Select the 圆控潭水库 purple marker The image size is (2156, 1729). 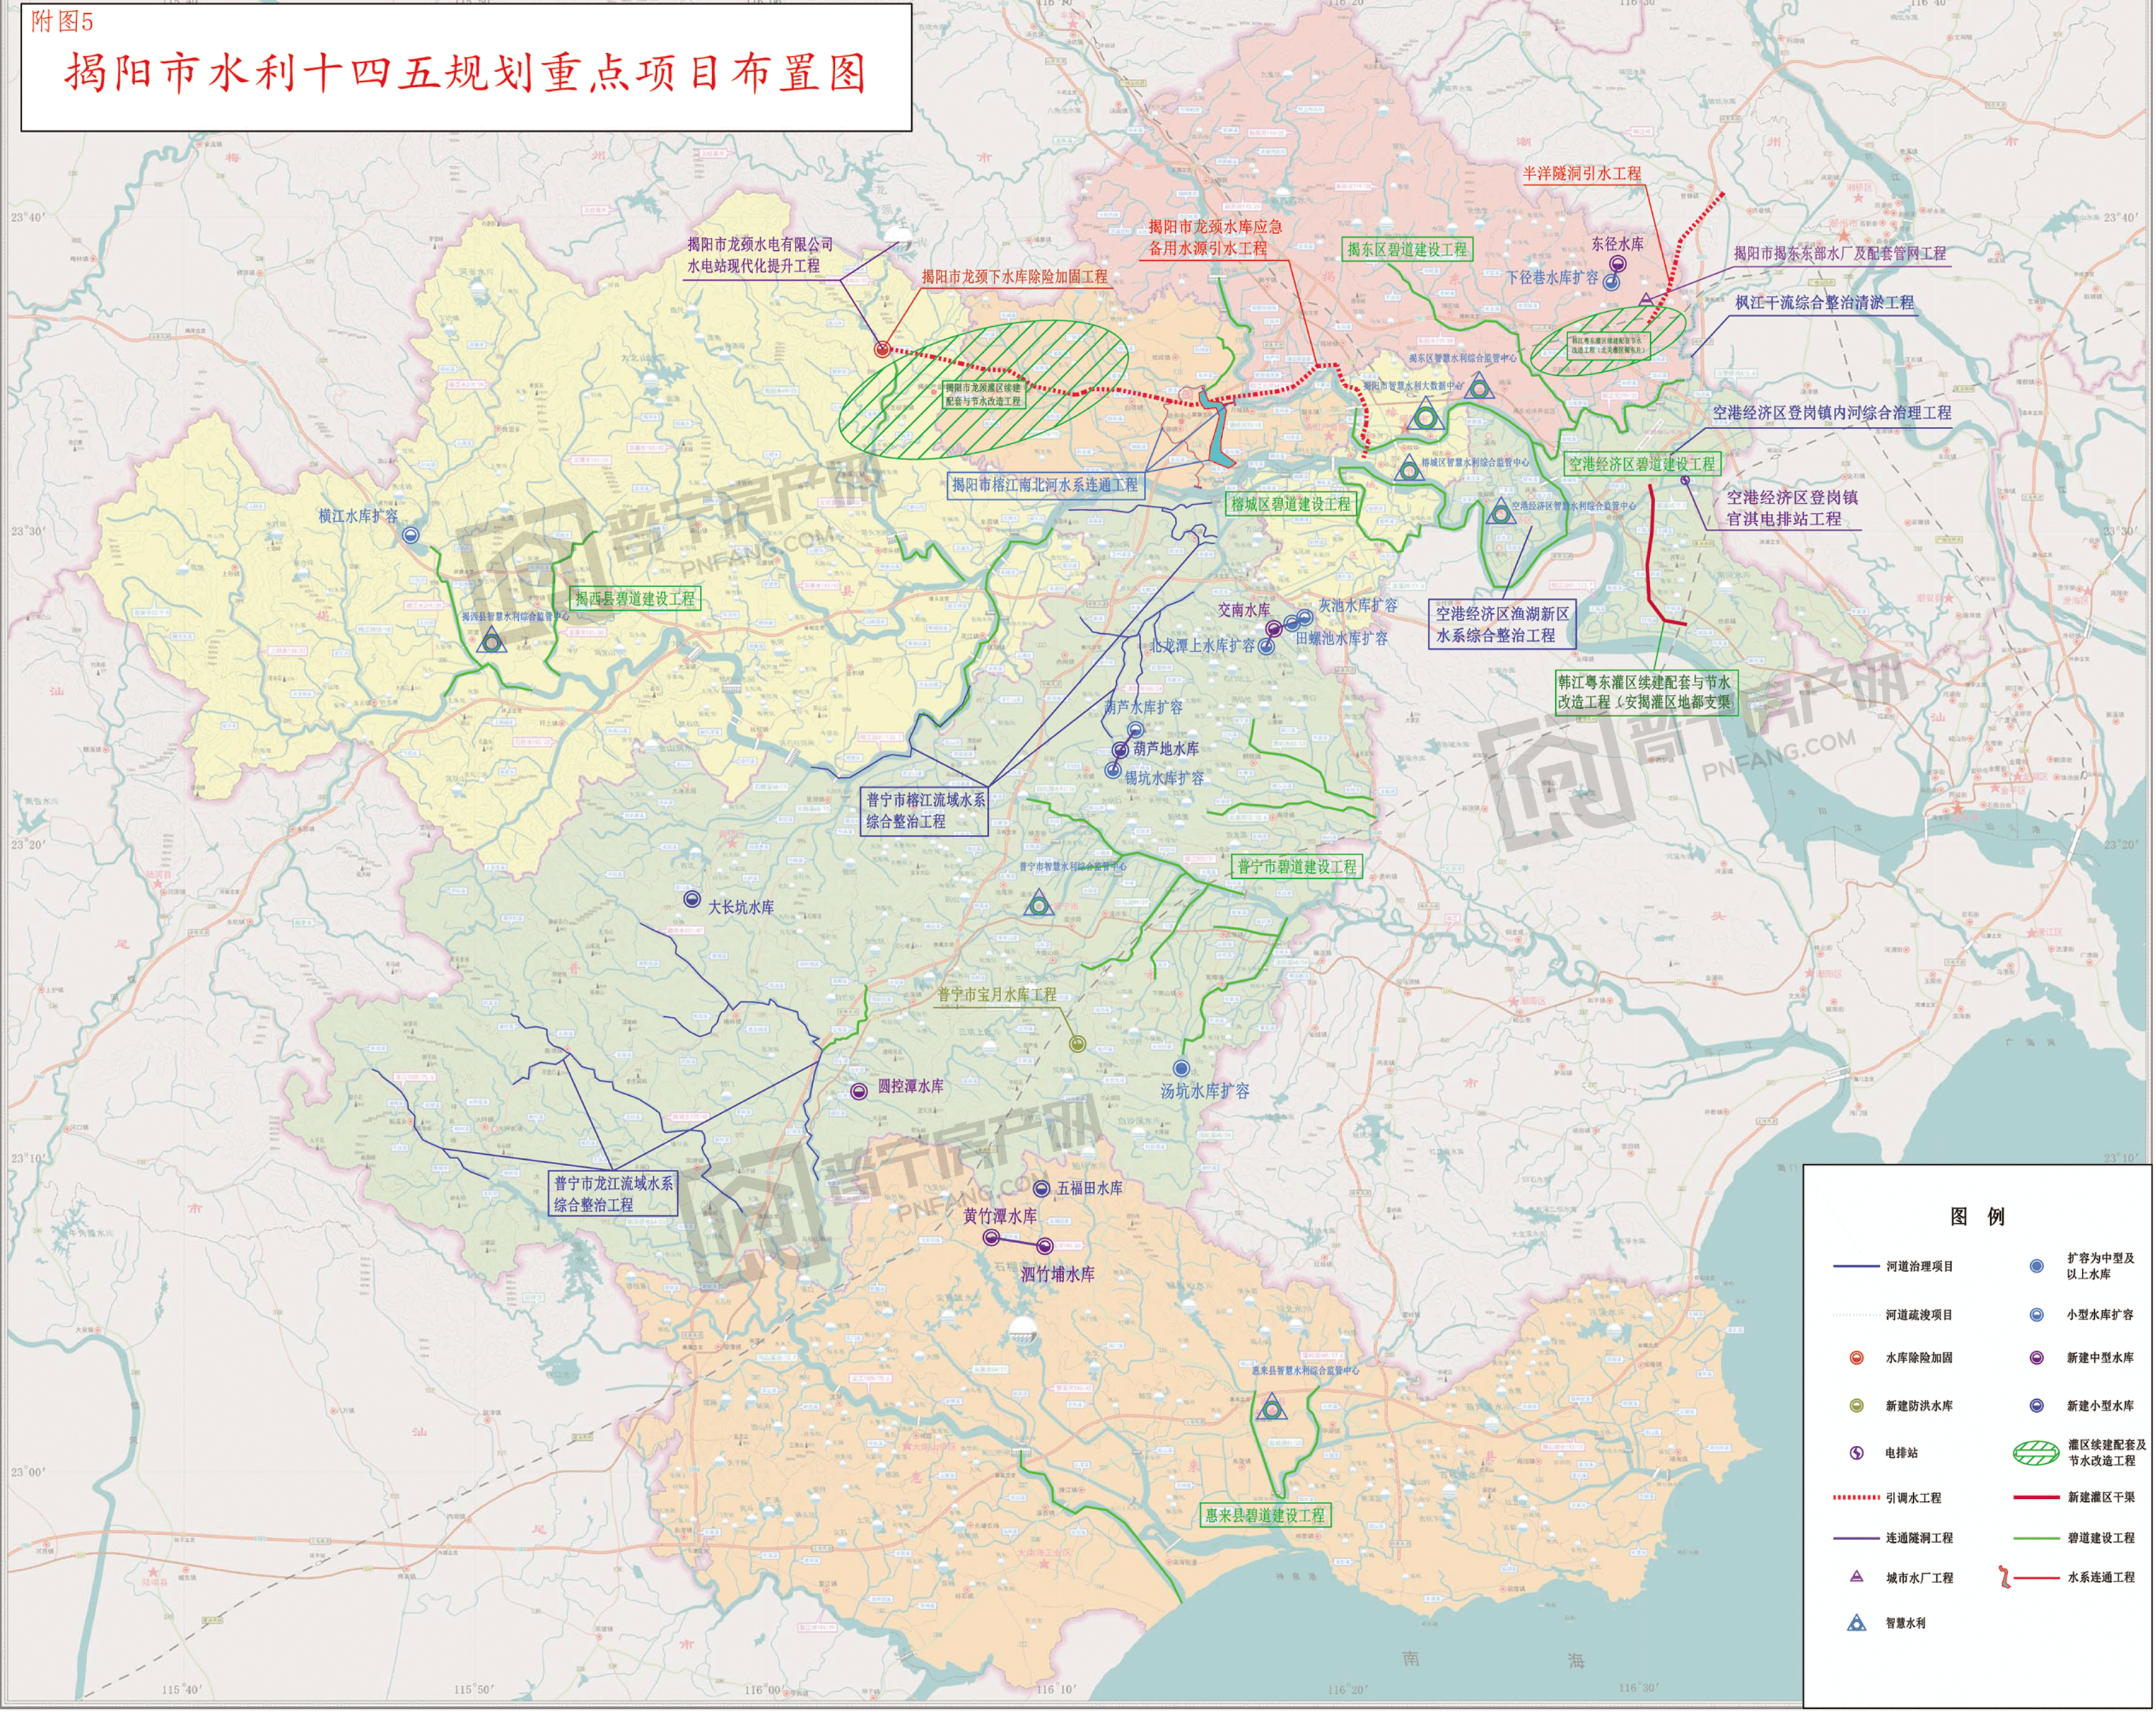859,1092
